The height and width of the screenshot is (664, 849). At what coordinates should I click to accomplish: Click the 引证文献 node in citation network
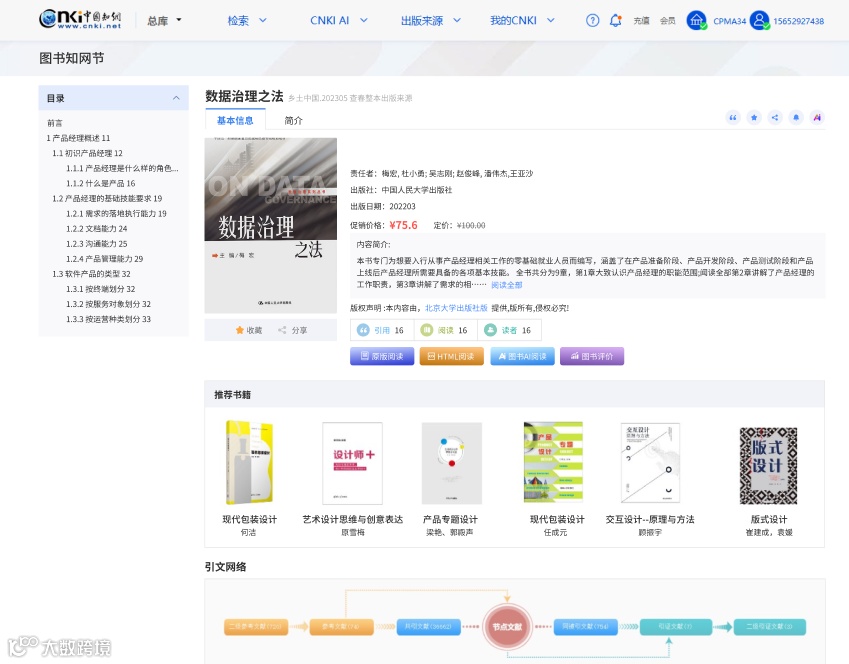coord(676,627)
